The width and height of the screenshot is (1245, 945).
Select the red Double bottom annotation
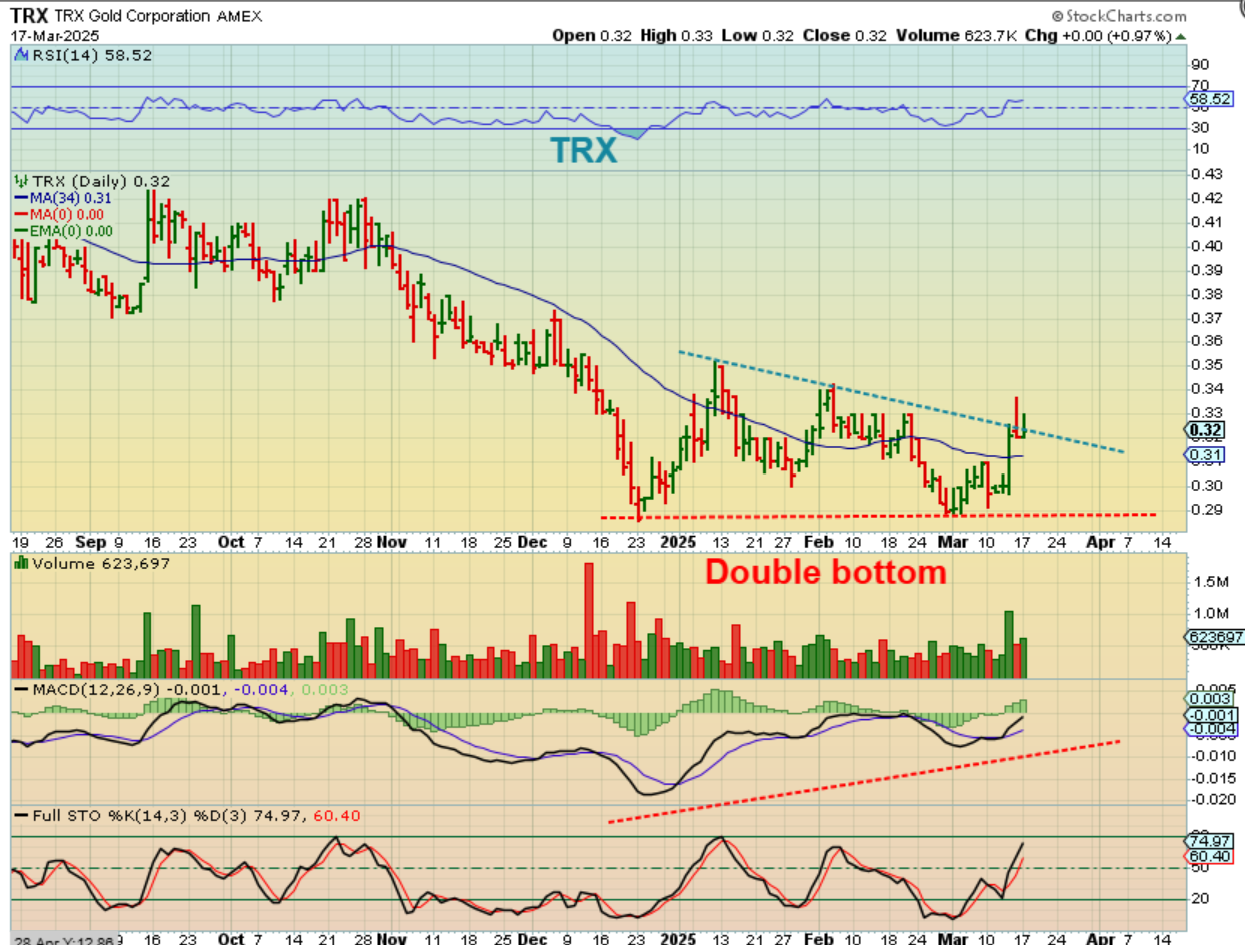click(825, 572)
